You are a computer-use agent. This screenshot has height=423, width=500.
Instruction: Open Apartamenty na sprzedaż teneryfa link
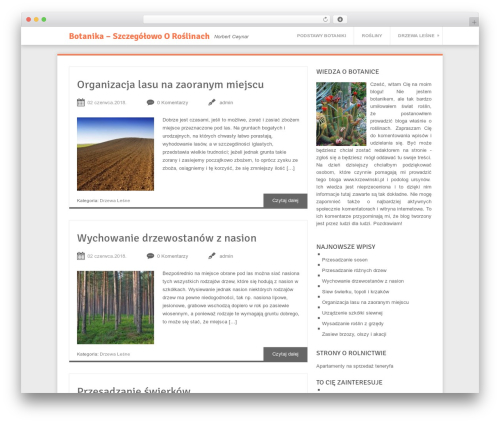tap(355, 366)
